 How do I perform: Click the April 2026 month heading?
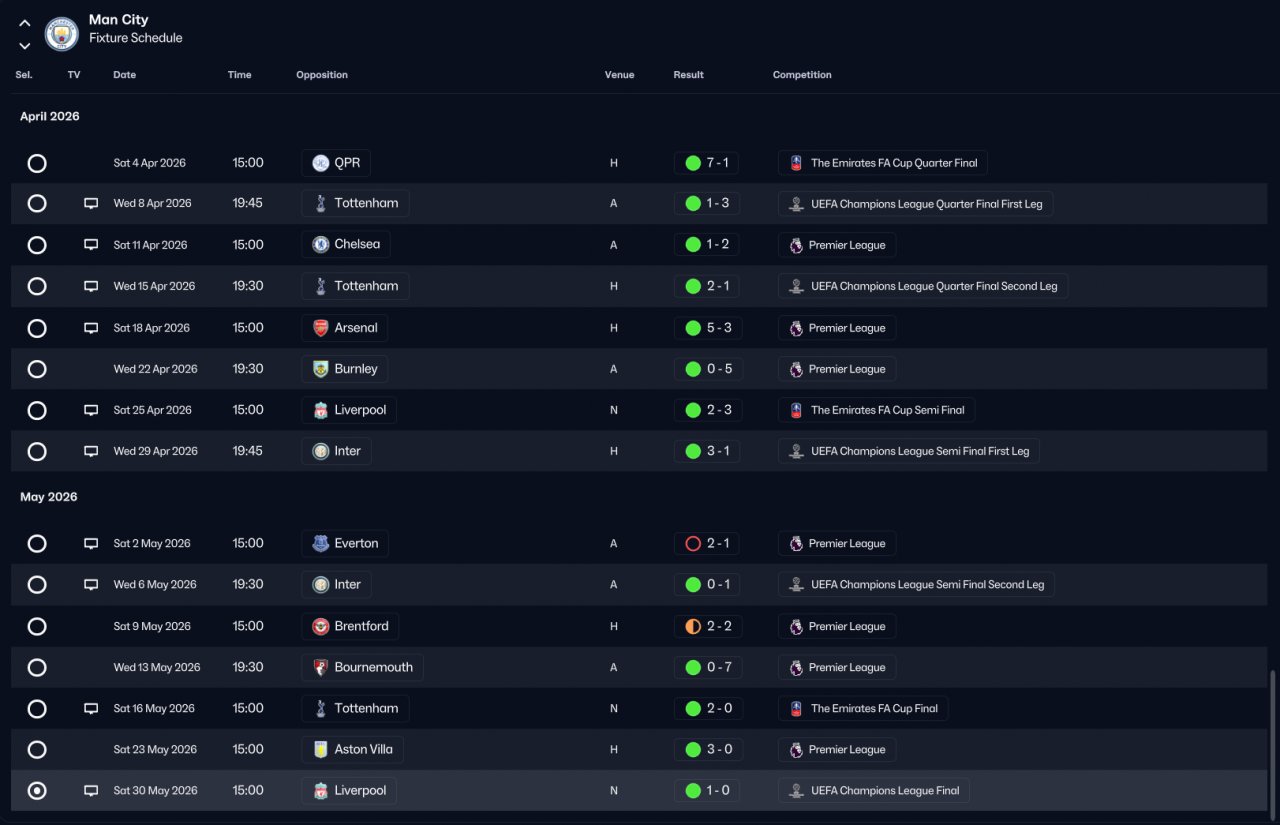click(50, 117)
